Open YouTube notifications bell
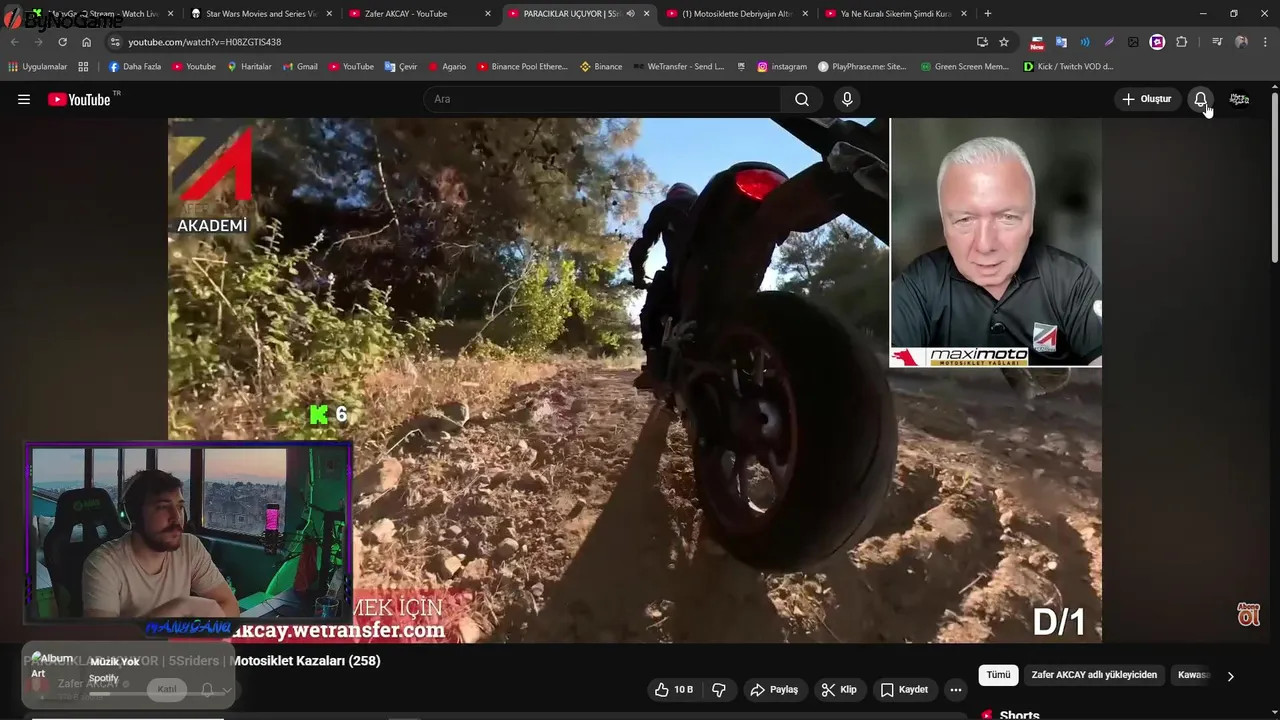Image resolution: width=1280 pixels, height=720 pixels. [1200, 99]
